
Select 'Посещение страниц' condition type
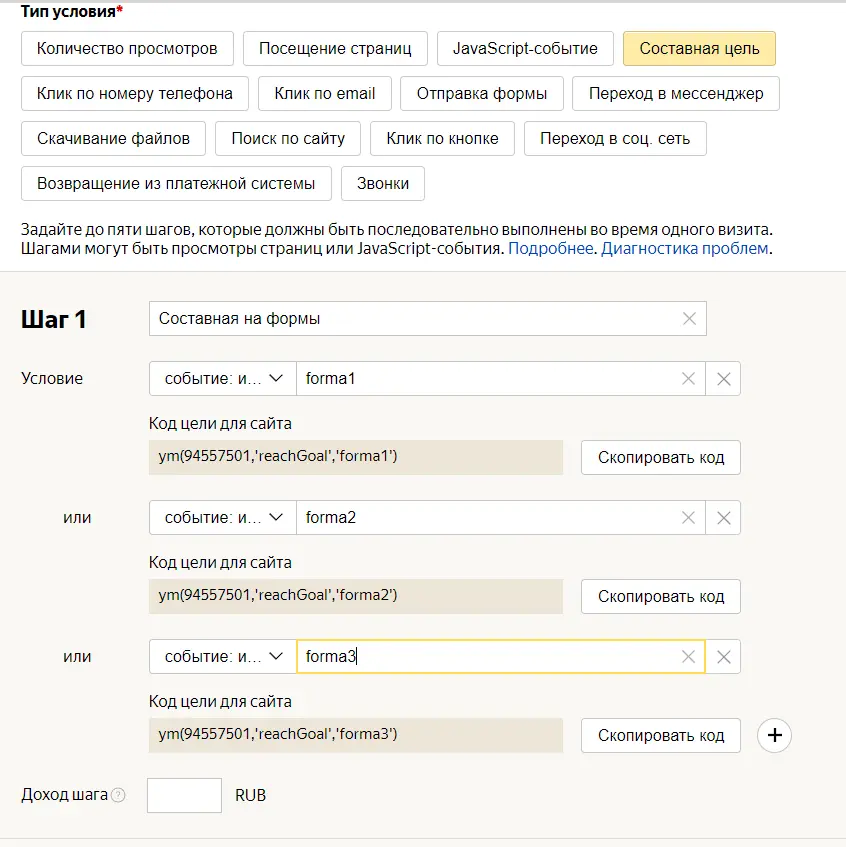click(x=335, y=49)
